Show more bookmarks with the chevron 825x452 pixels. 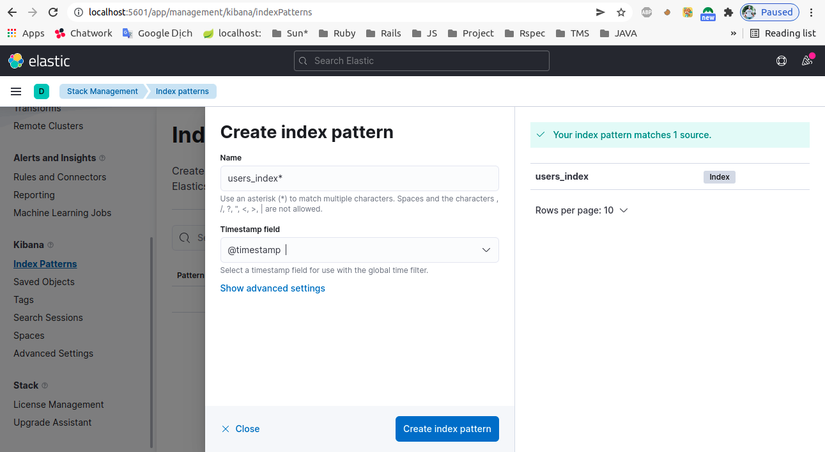coord(735,33)
